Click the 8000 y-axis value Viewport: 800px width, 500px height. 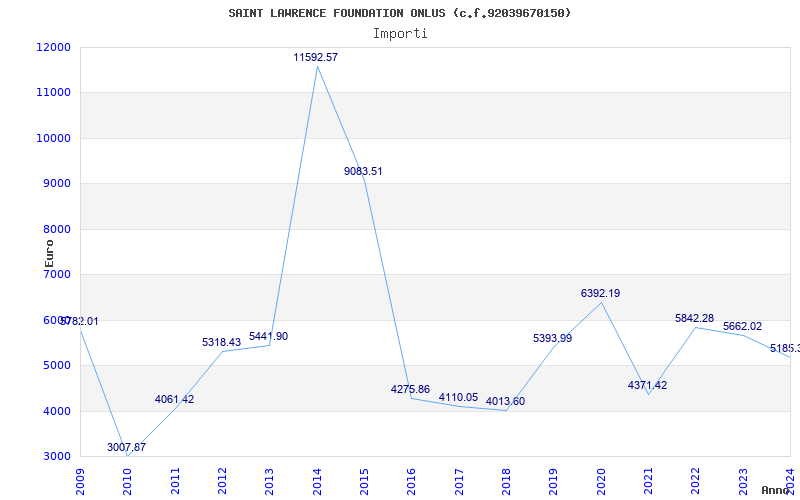click(x=57, y=229)
